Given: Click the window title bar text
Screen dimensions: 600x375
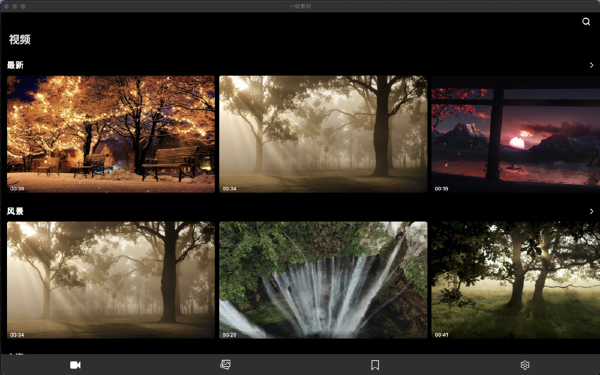Looking at the screenshot, I should point(300,6).
